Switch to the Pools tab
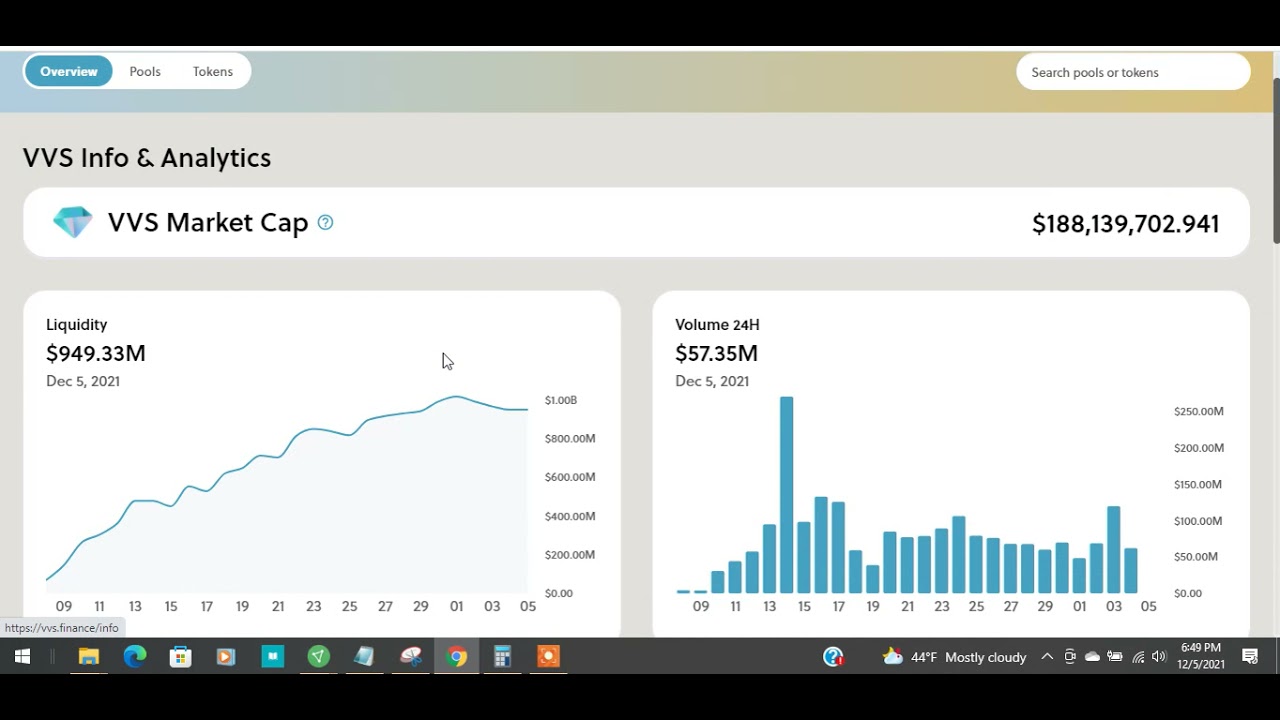 (145, 71)
